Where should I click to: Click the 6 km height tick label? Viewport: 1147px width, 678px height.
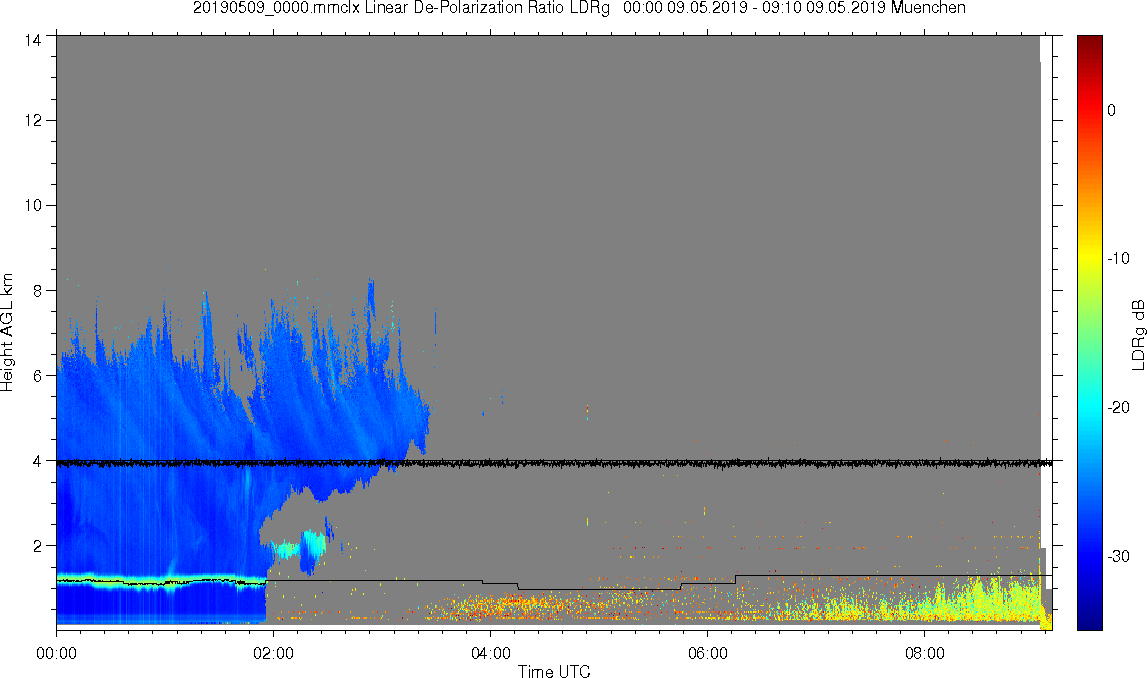click(x=37, y=375)
